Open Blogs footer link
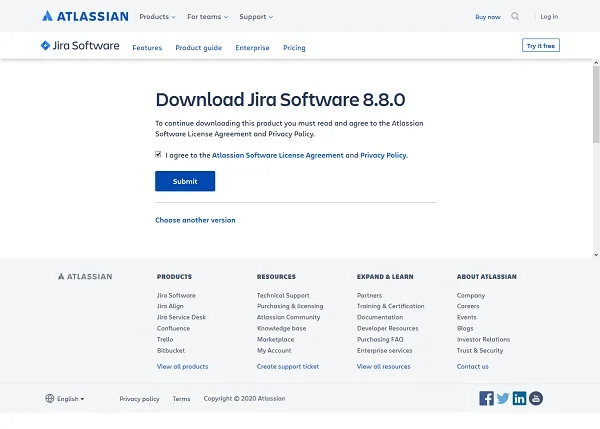This screenshot has width=600, height=429. pyautogui.click(x=465, y=328)
